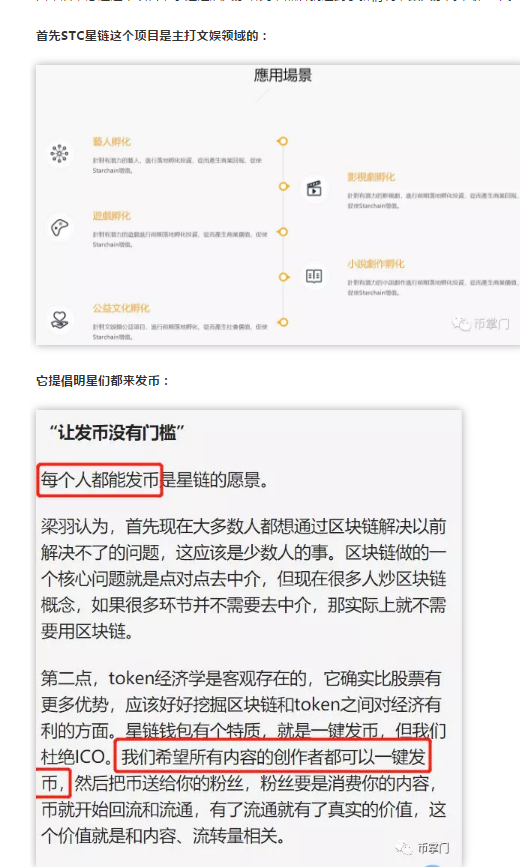Click the film clapperboard icon for 影視劇孵化
520x867 pixels.
pyautogui.click(x=314, y=189)
